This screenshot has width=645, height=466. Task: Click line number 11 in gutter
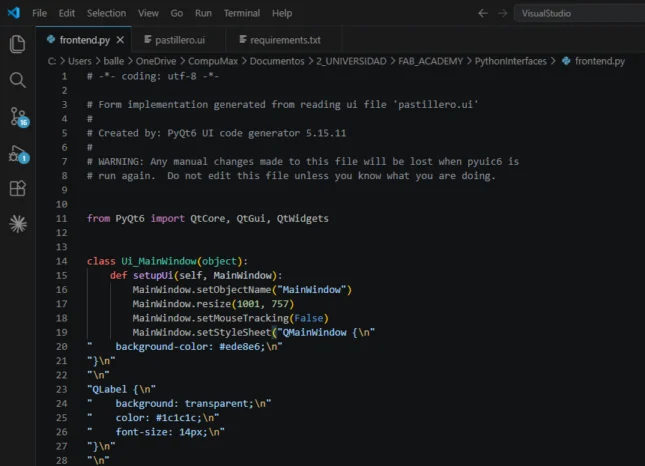62,218
